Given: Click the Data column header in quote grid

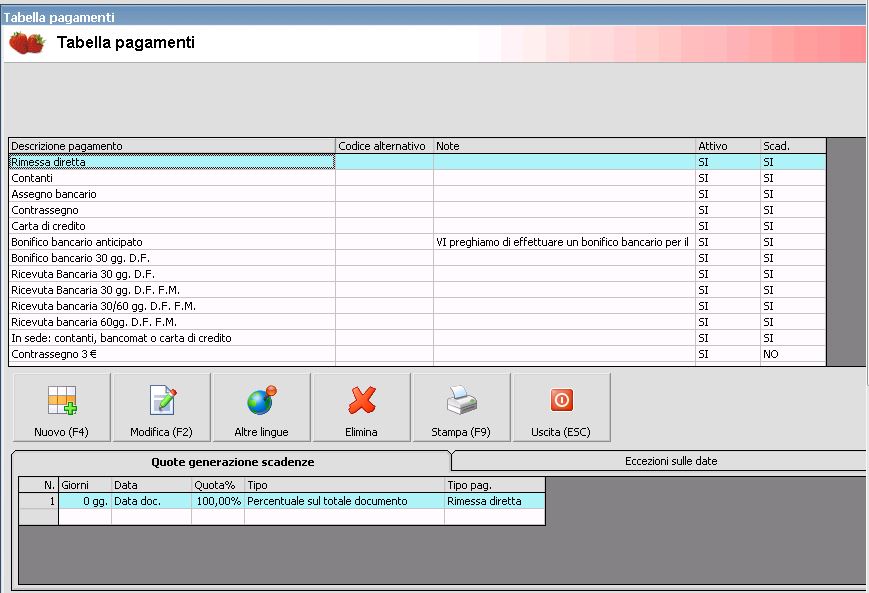Looking at the screenshot, I should (151, 485).
